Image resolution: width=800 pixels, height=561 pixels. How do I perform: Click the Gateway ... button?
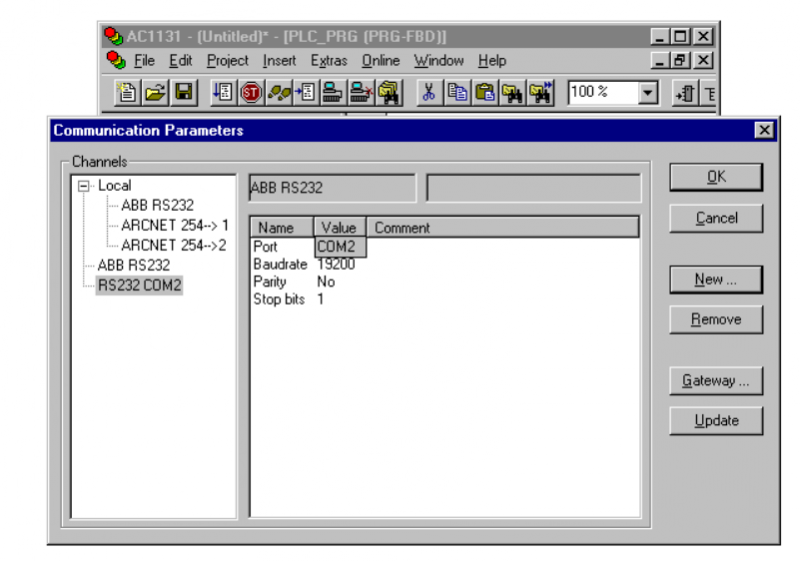pyautogui.click(x=716, y=381)
